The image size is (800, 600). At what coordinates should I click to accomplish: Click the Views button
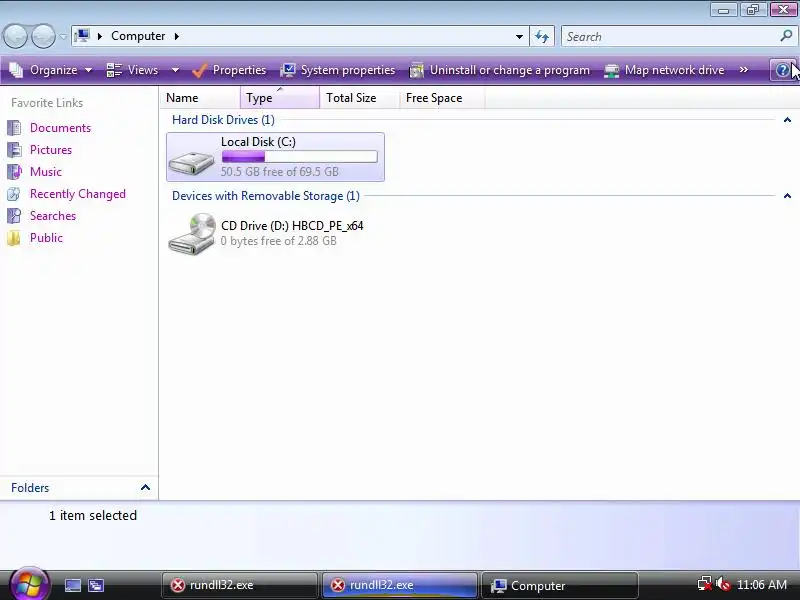click(x=133, y=70)
